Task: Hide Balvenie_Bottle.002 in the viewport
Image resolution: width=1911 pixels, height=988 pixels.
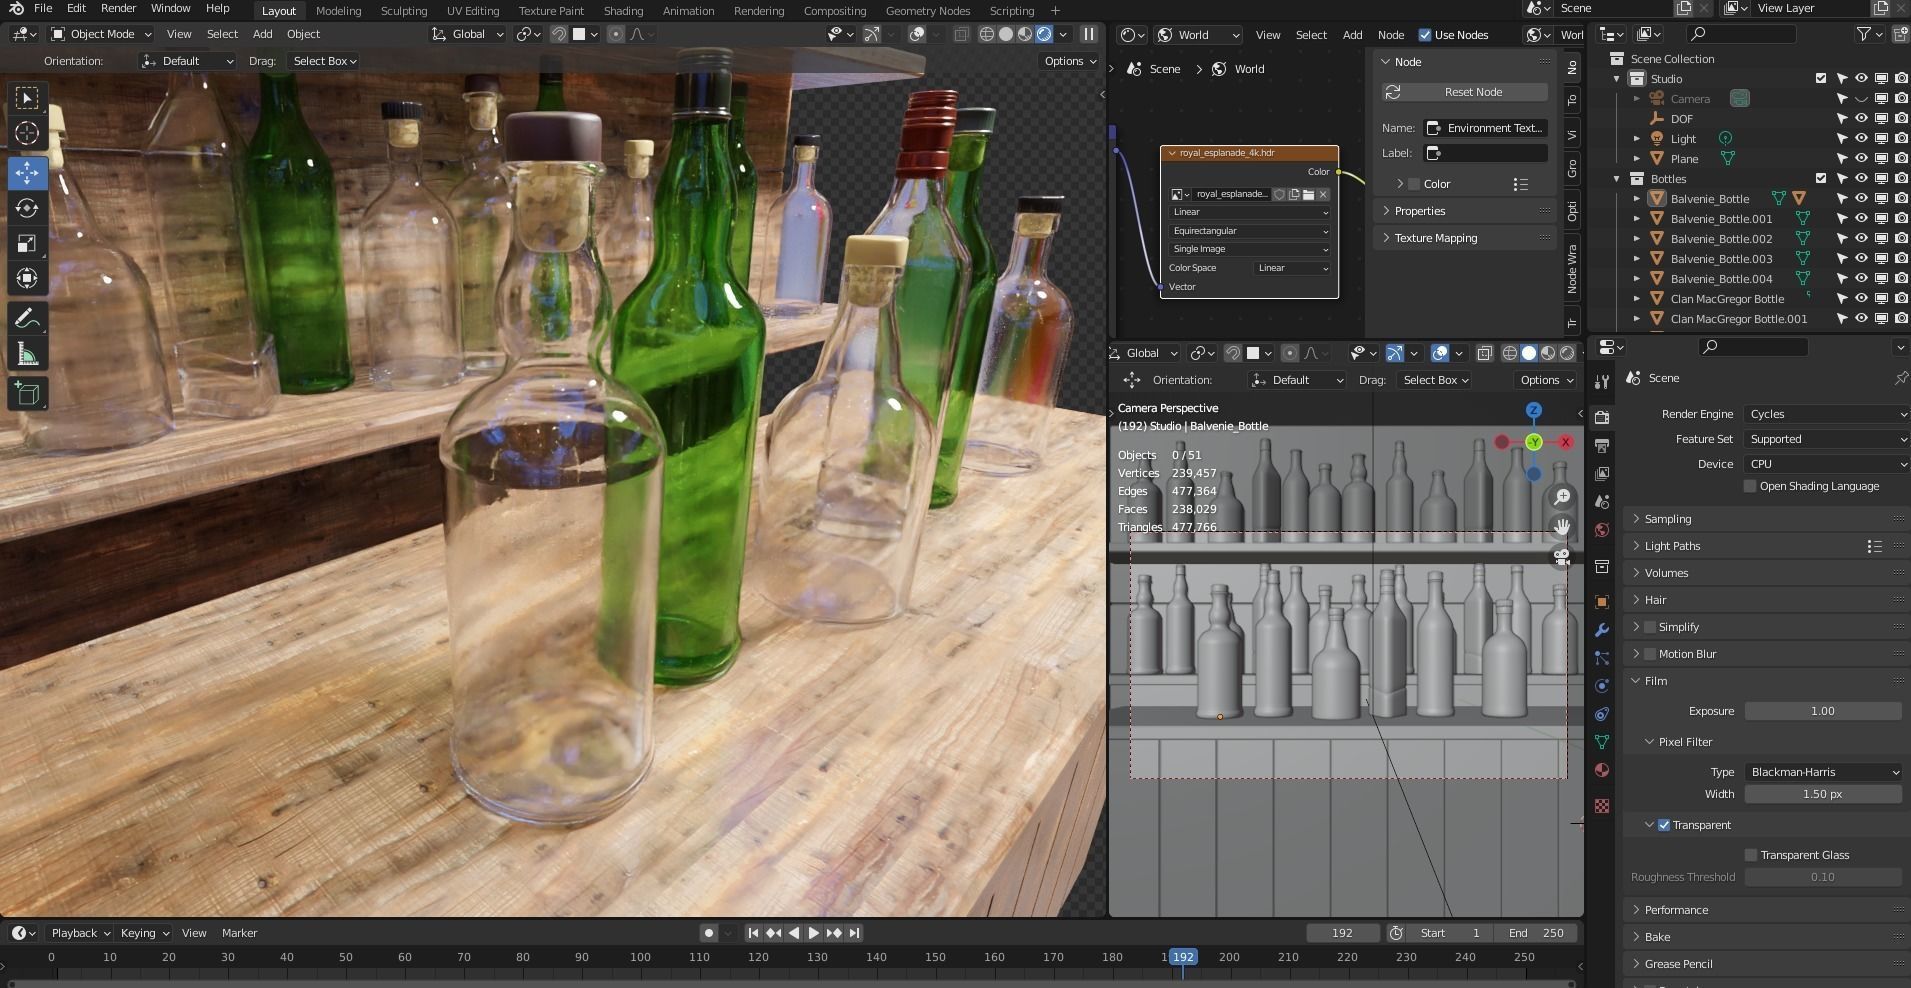Action: coord(1861,239)
